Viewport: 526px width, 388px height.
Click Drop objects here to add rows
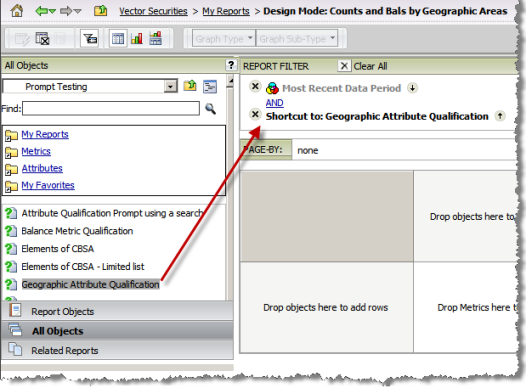tap(326, 308)
